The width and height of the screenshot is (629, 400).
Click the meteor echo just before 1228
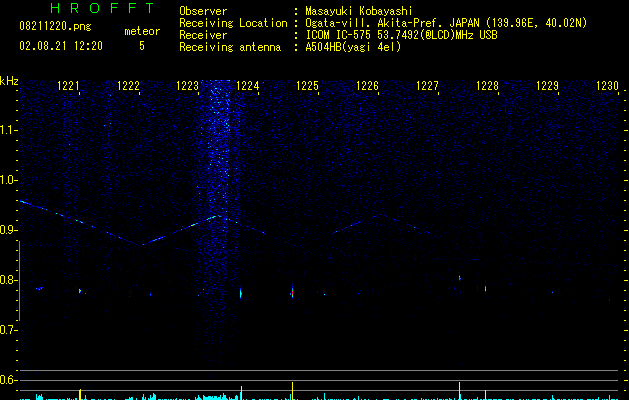(x=485, y=288)
